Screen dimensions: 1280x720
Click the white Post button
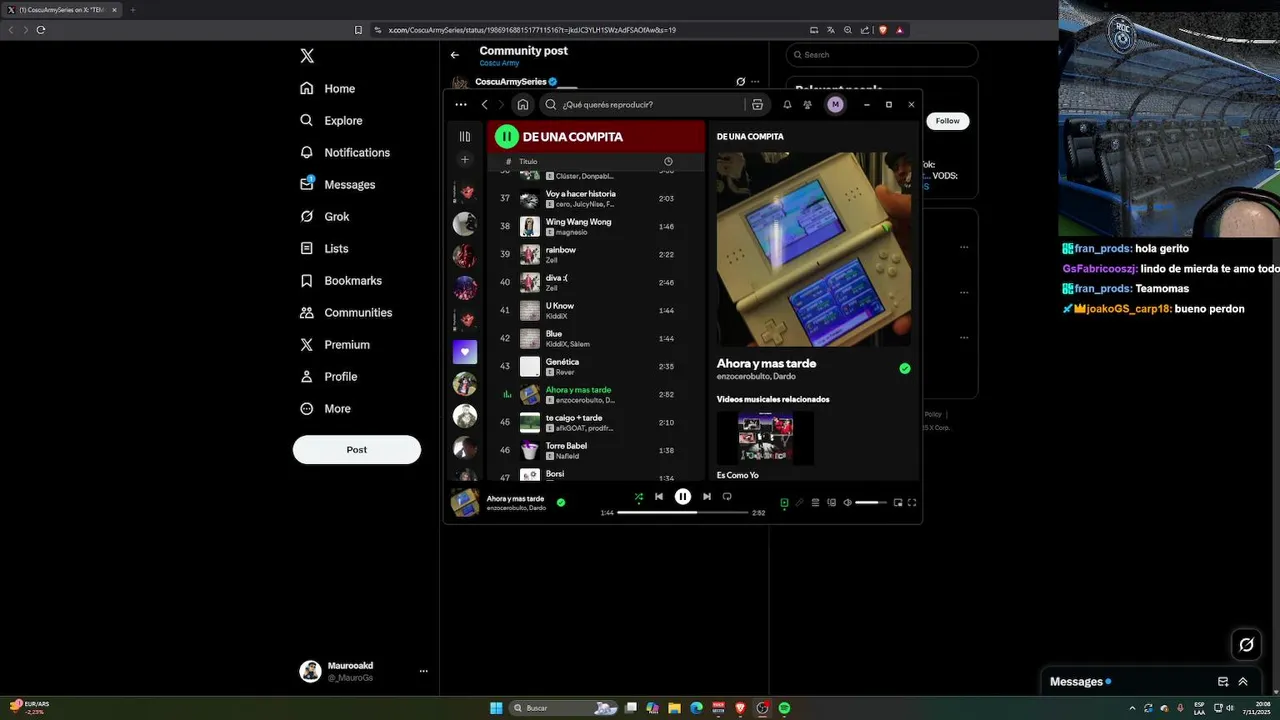tap(357, 449)
